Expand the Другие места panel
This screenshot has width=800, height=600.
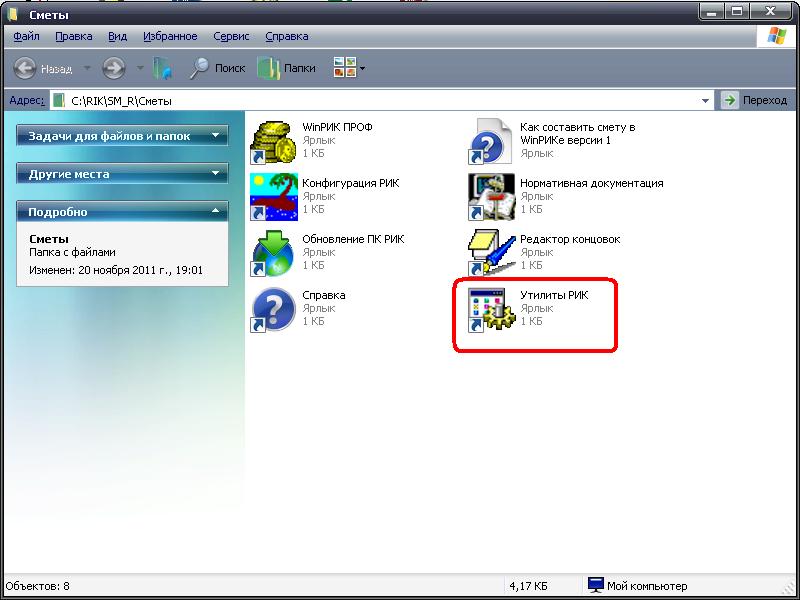click(122, 174)
